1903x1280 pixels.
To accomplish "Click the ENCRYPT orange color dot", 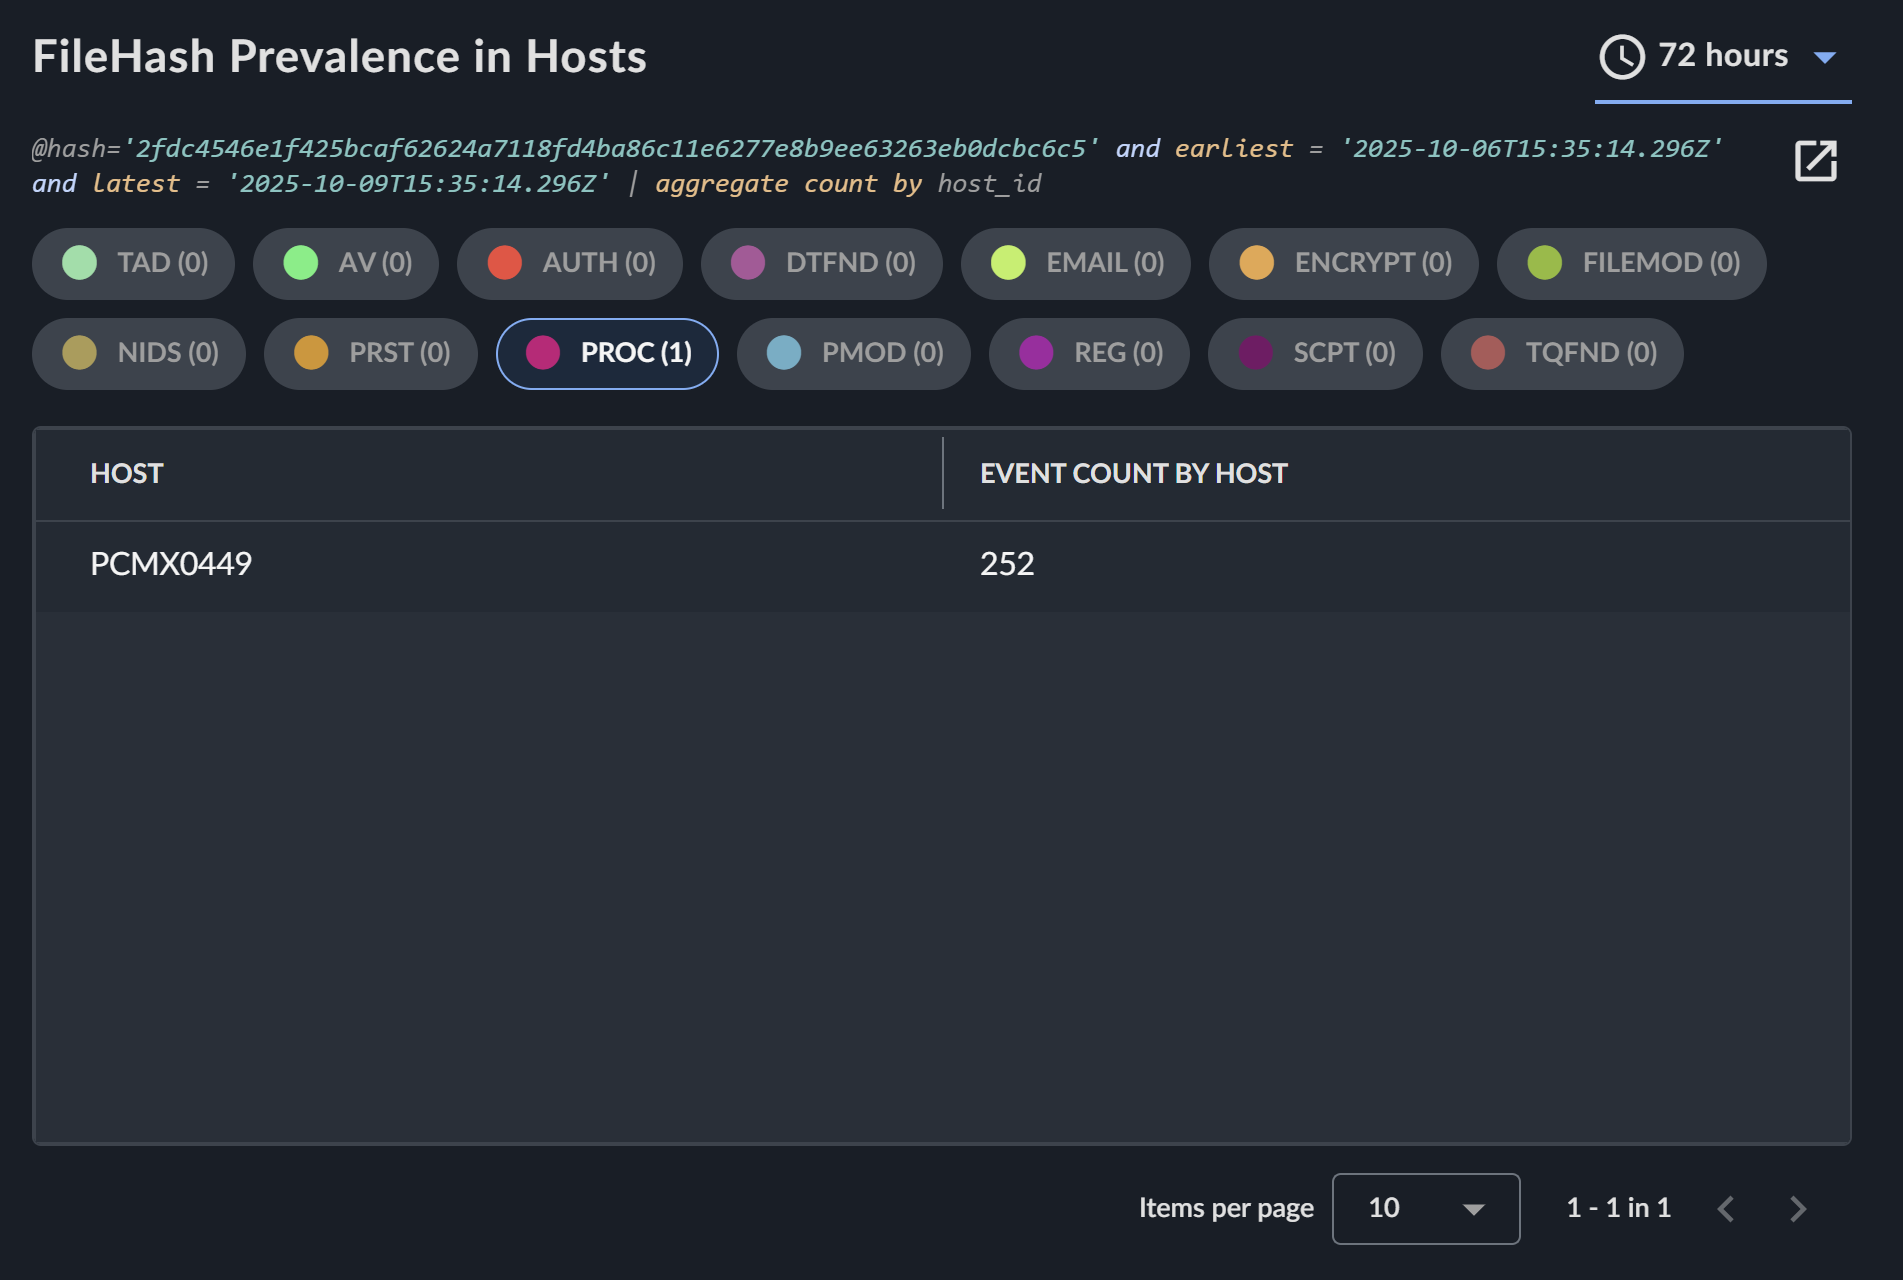I will (1256, 263).
